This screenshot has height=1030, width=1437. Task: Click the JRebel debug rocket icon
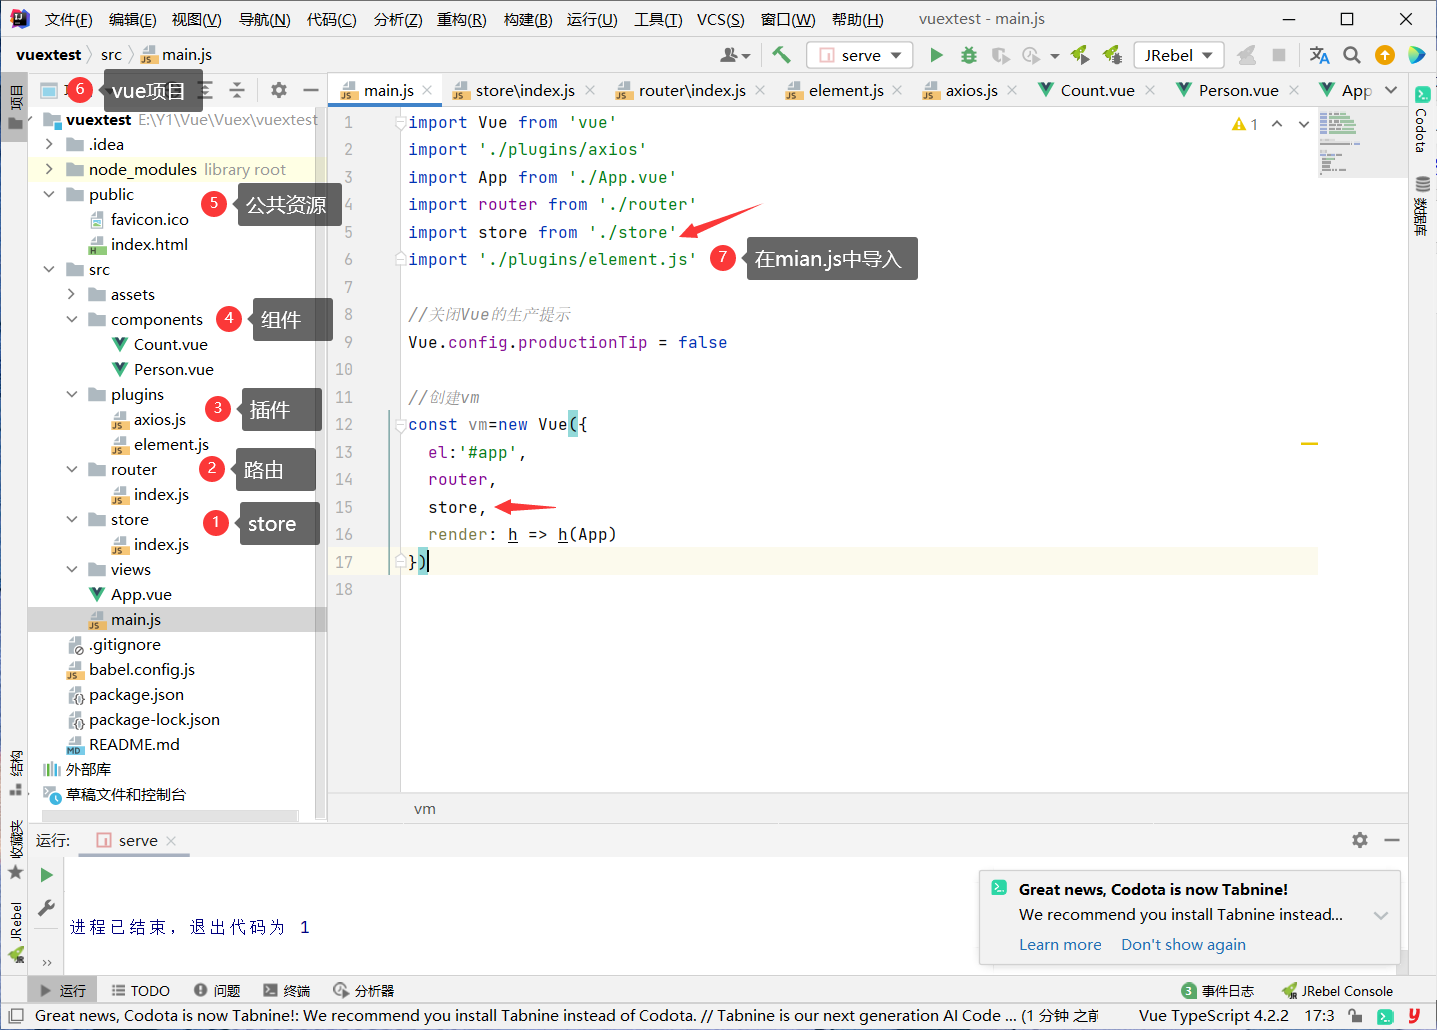[x=1112, y=55]
